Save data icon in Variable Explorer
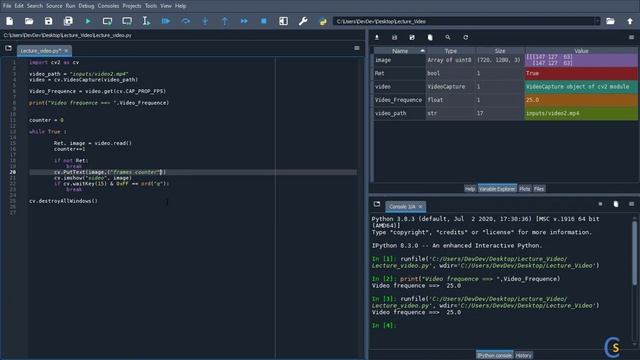 click(394, 38)
